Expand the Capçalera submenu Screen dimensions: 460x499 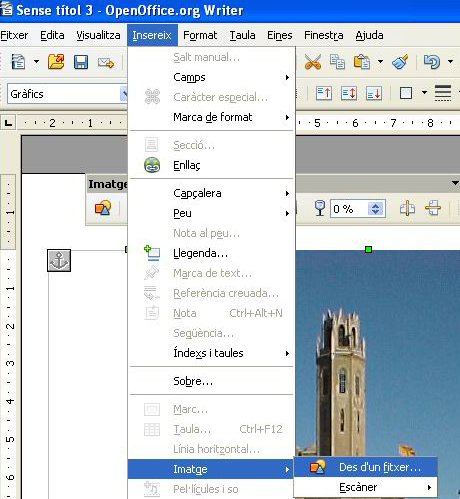pyautogui.click(x=211, y=193)
